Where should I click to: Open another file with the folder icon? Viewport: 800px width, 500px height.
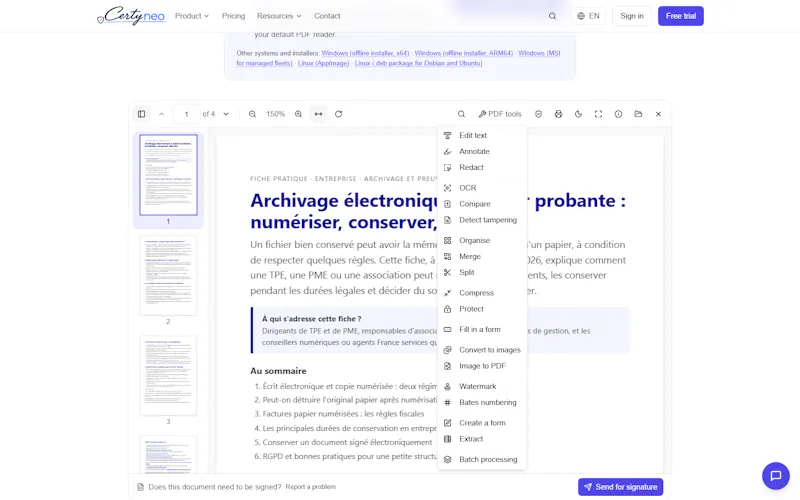click(638, 114)
